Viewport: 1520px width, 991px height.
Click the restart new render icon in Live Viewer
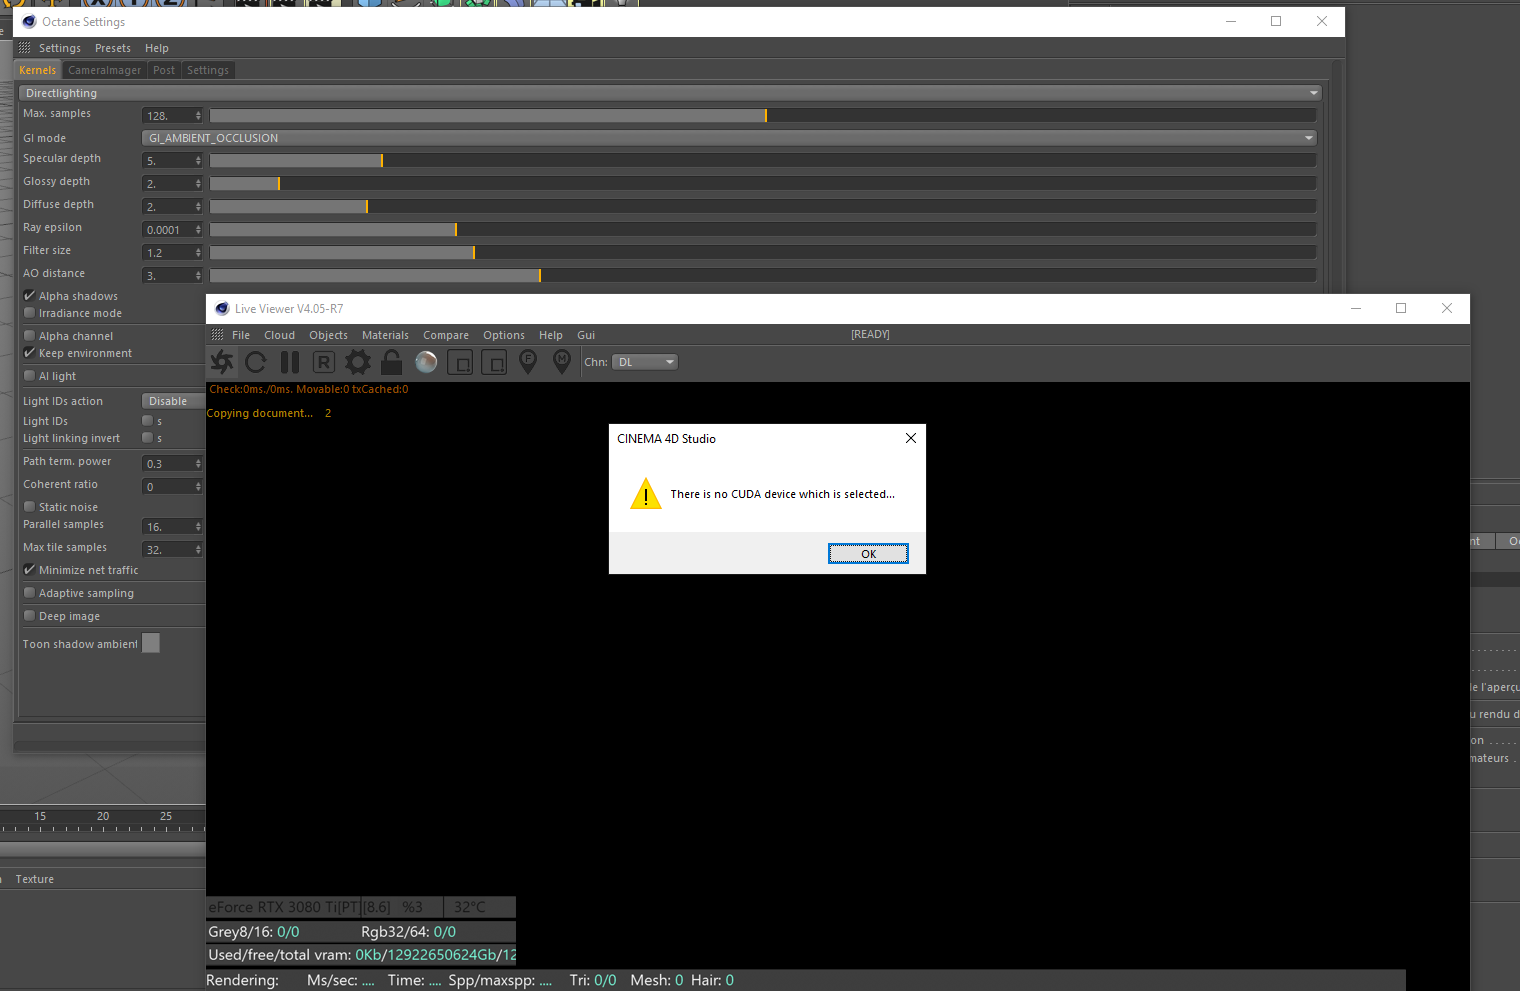256,362
